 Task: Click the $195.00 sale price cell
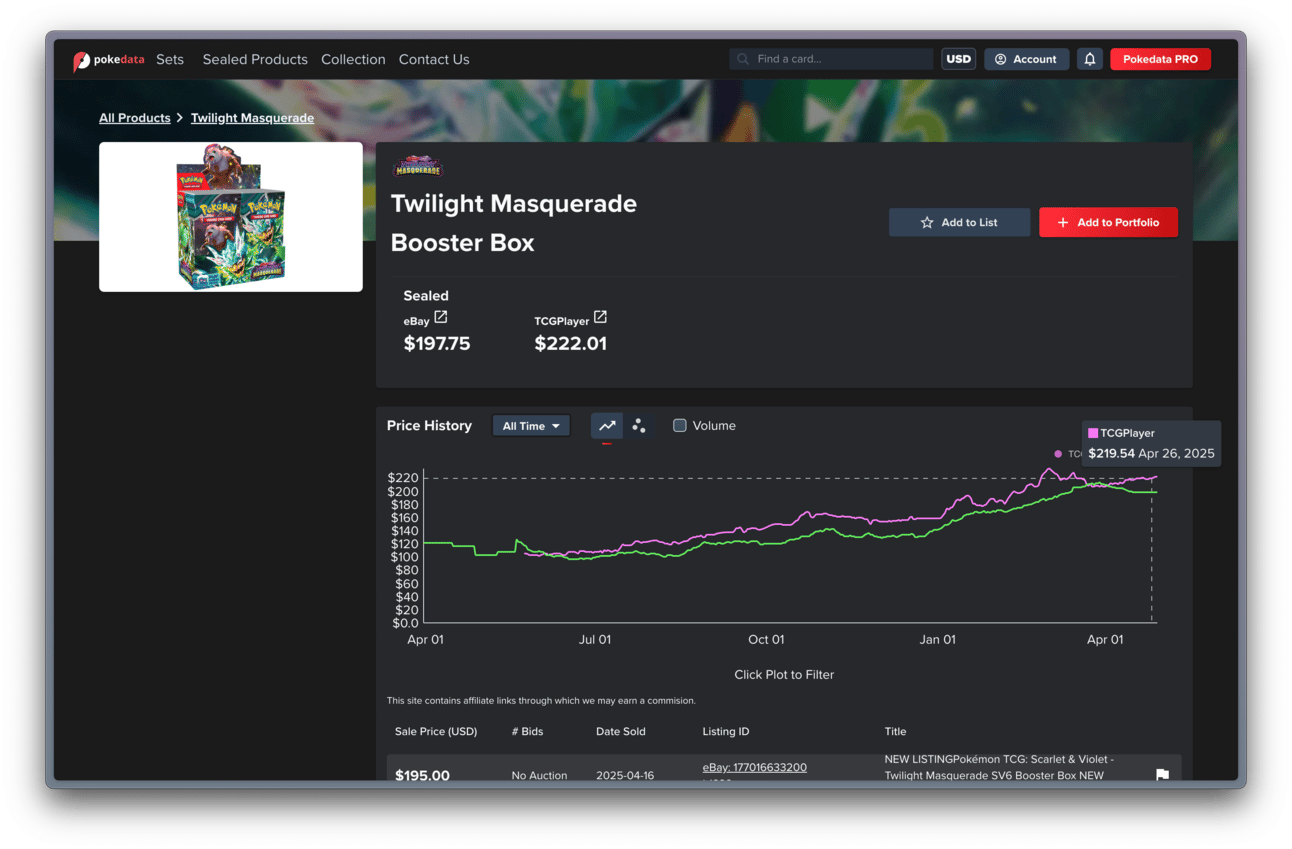pos(422,775)
